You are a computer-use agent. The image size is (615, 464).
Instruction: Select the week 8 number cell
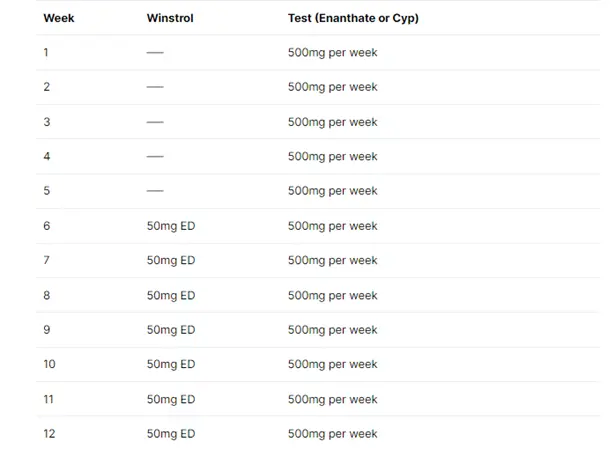pos(47,295)
